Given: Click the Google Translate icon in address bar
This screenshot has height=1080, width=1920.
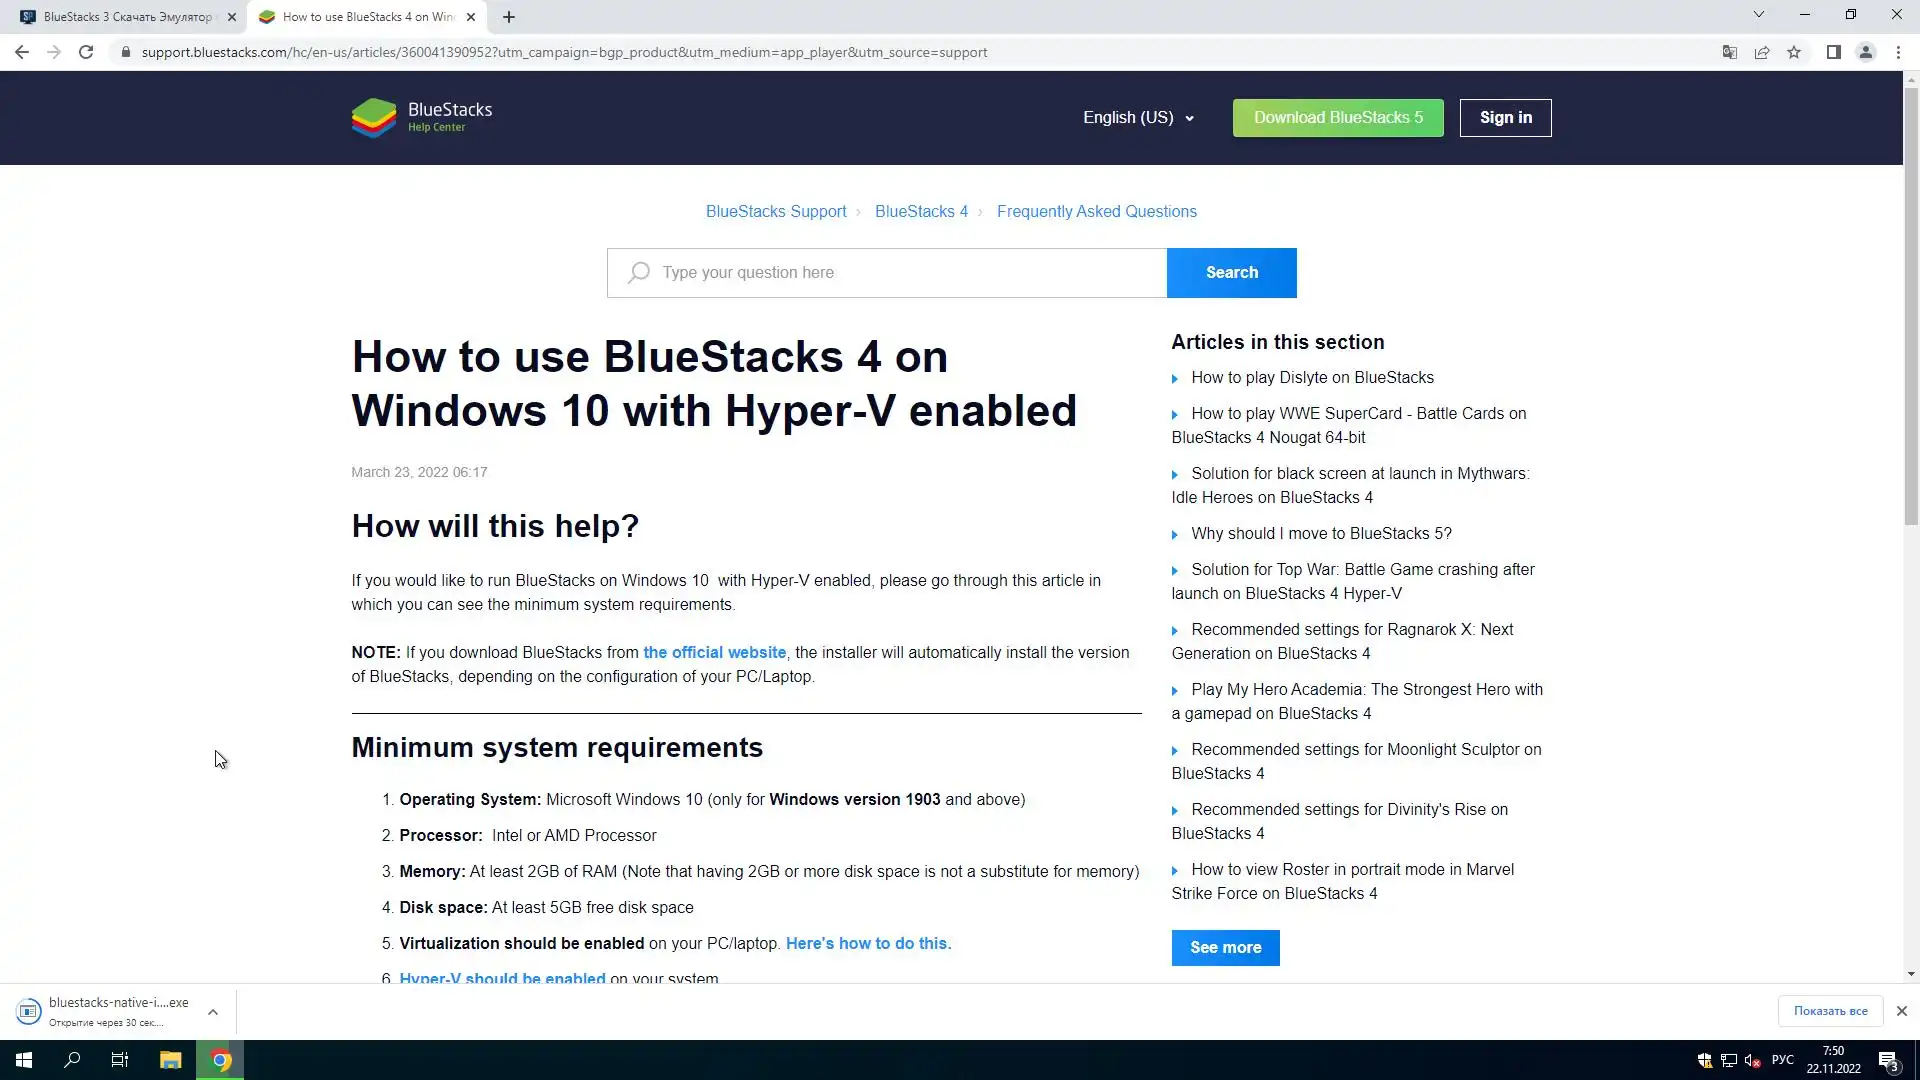Looking at the screenshot, I should [x=1729, y=52].
